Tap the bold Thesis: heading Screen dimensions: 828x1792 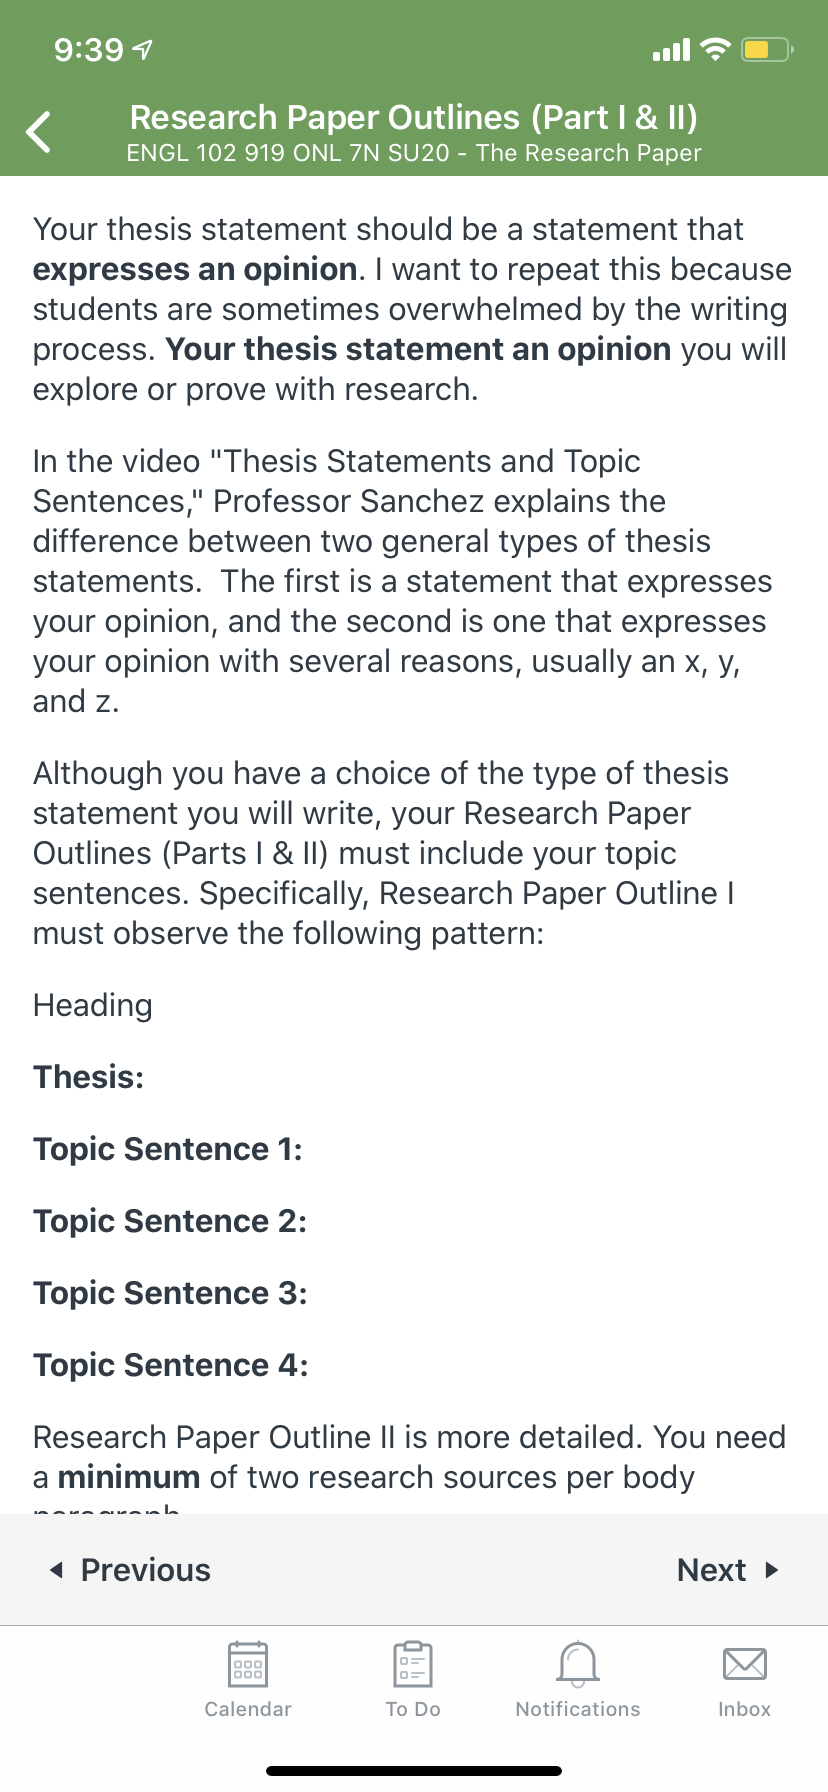[89, 1077]
